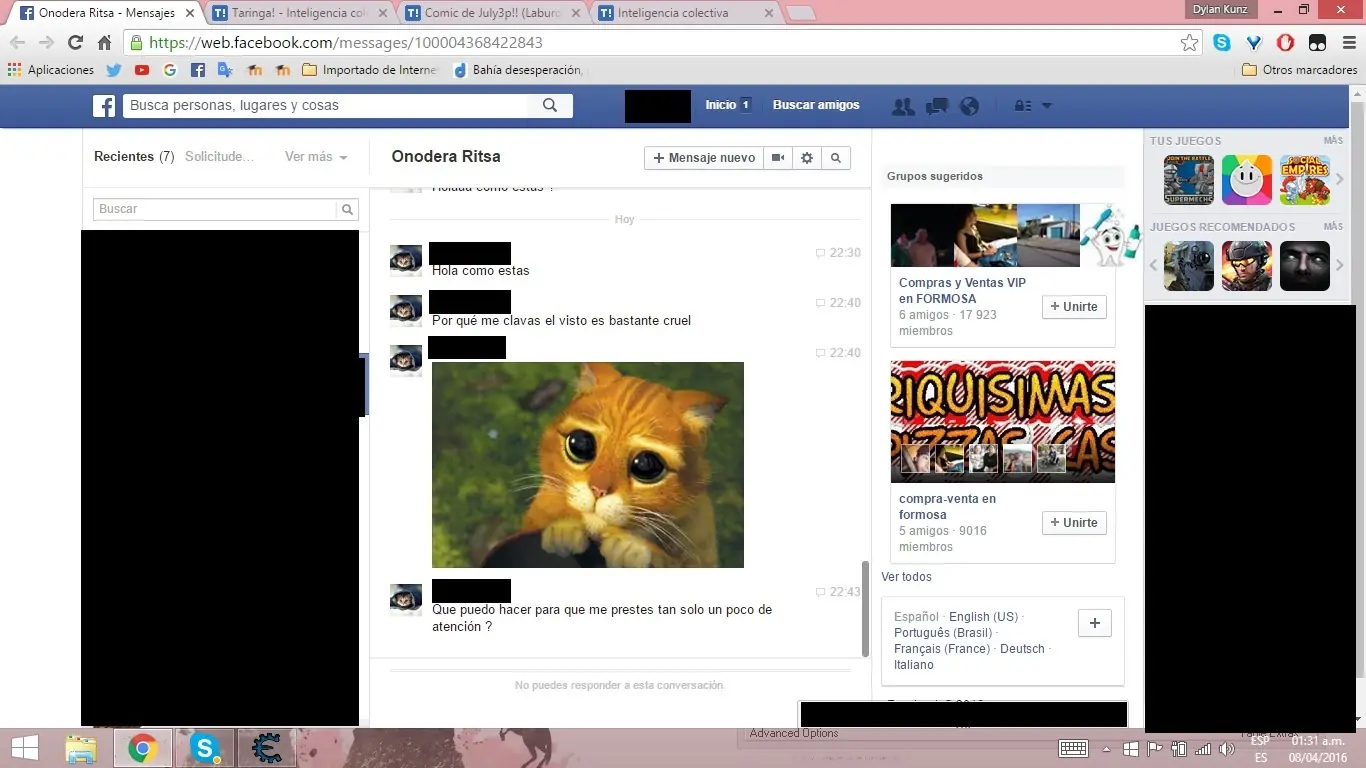Click the Tampermonkey extension icon
This screenshot has height=768, width=1366.
coord(1318,43)
